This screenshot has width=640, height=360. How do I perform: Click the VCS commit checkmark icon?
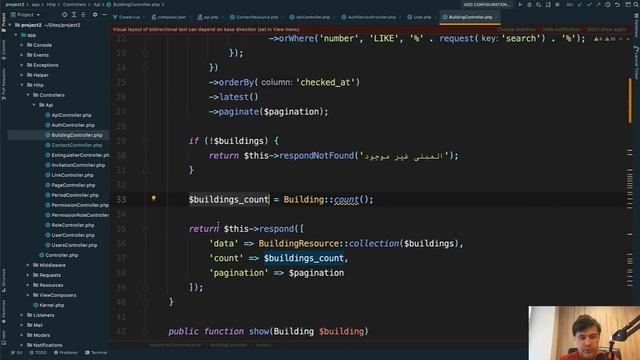click(589, 4)
